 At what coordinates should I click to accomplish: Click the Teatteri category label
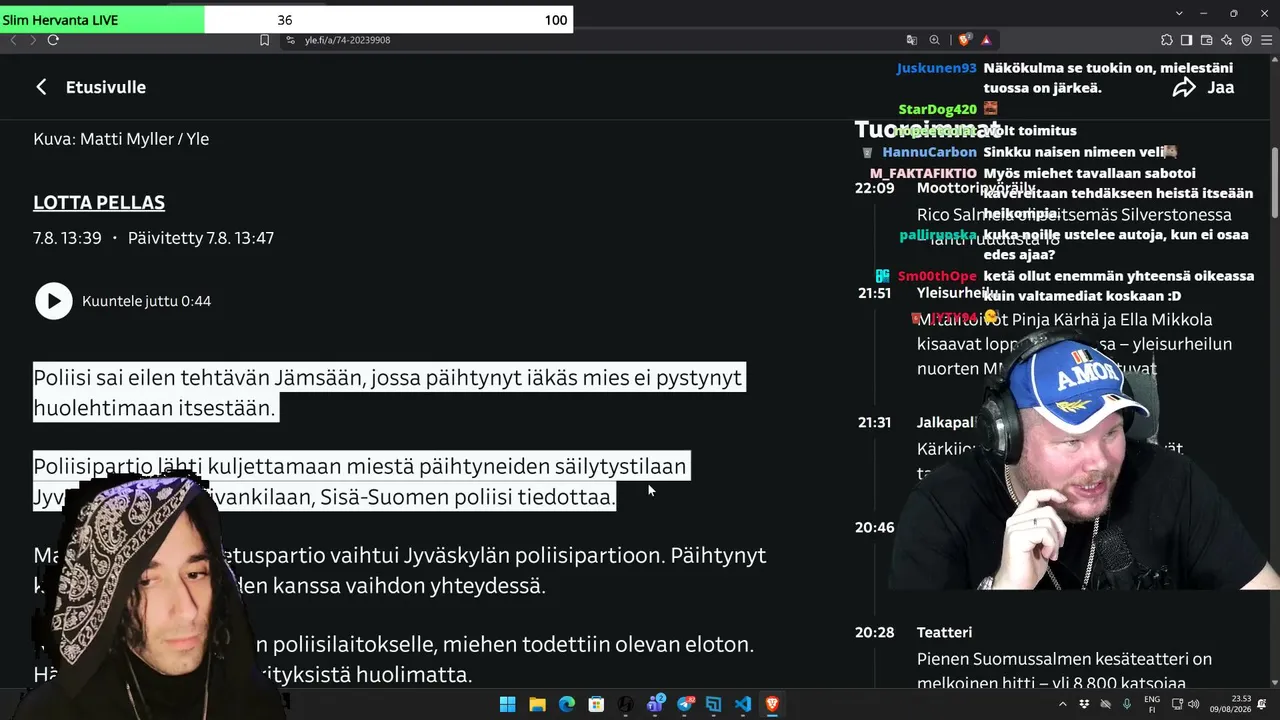(944, 632)
